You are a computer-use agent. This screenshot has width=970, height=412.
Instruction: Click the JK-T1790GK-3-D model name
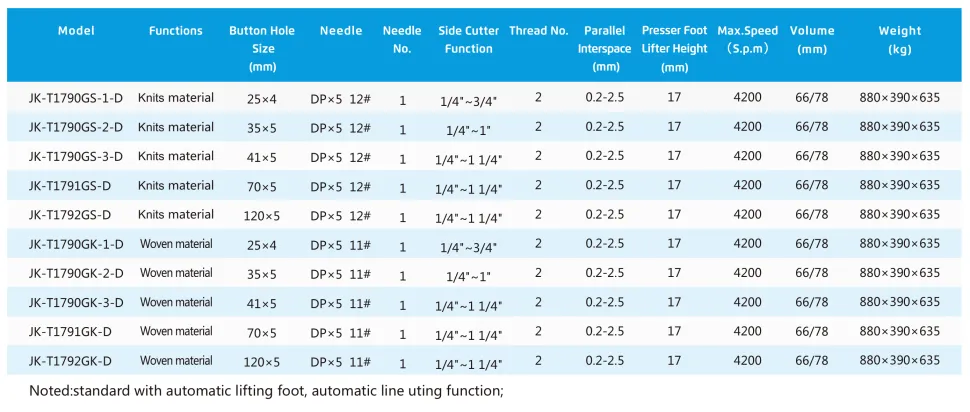[x=77, y=302]
